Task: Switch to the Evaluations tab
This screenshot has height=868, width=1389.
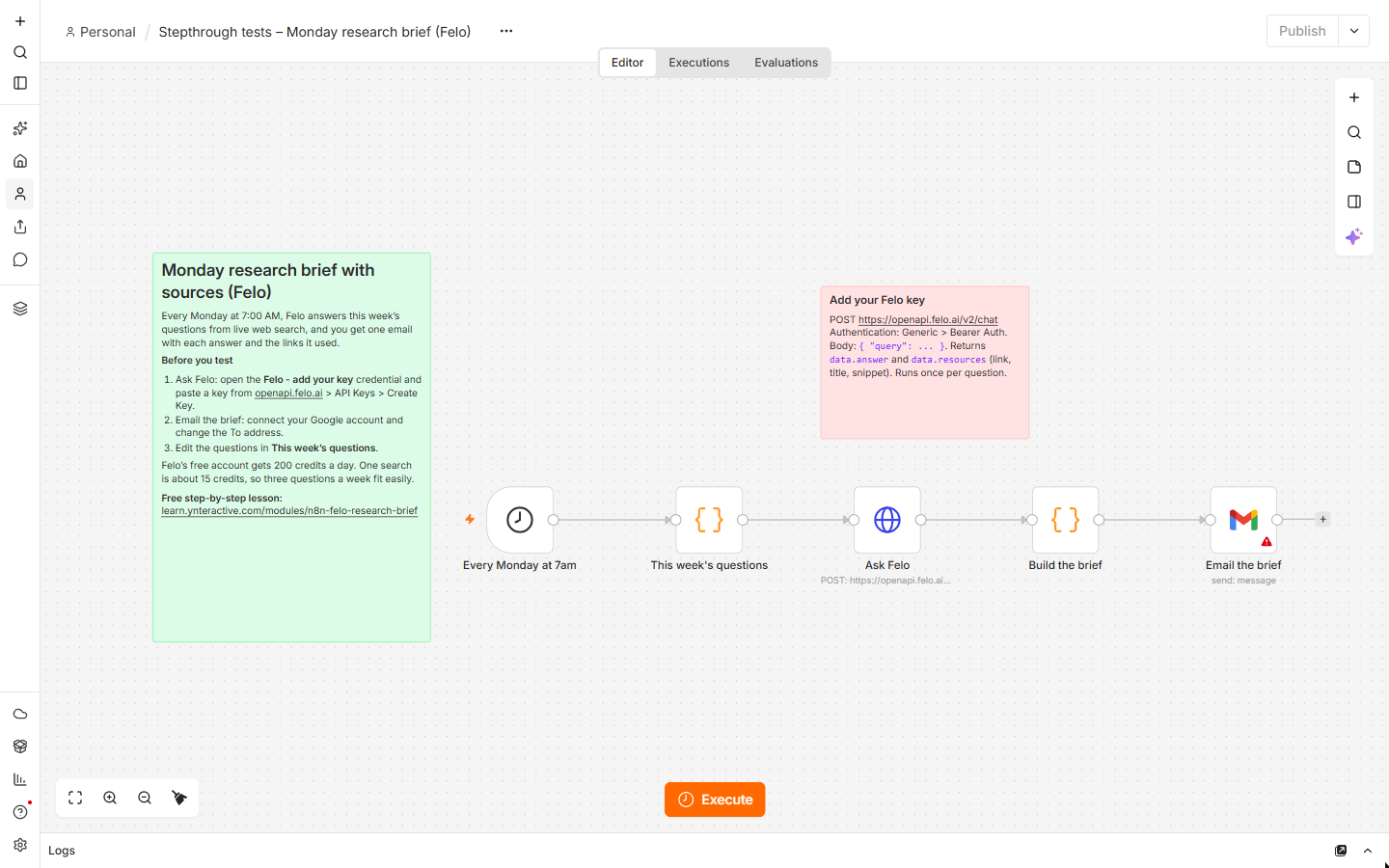Action: click(x=786, y=62)
